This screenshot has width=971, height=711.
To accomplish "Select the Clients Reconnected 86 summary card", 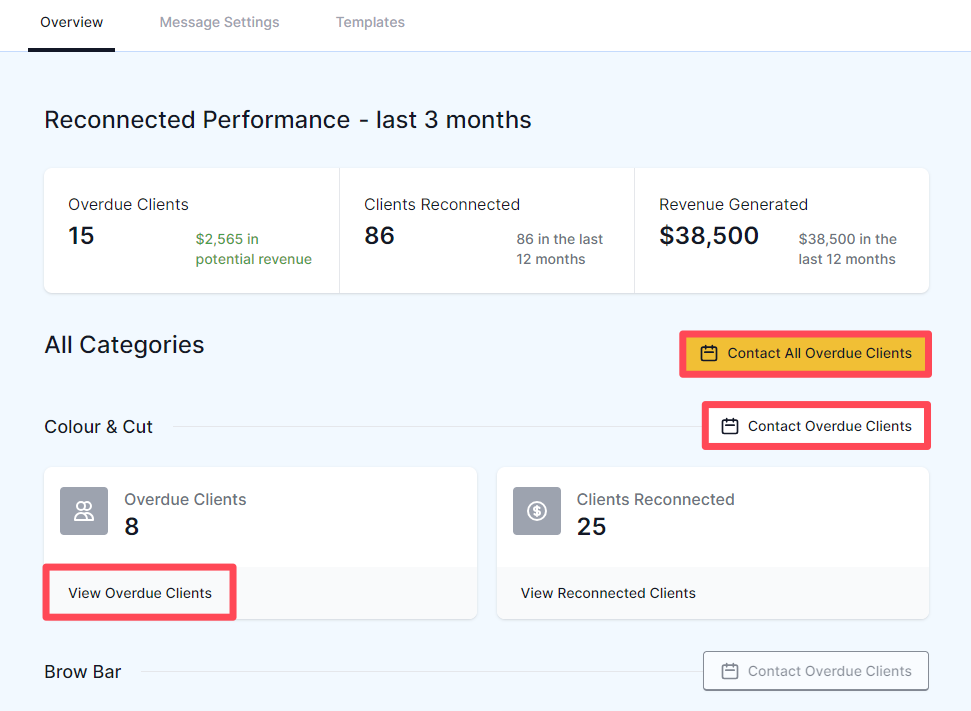I will pos(486,231).
